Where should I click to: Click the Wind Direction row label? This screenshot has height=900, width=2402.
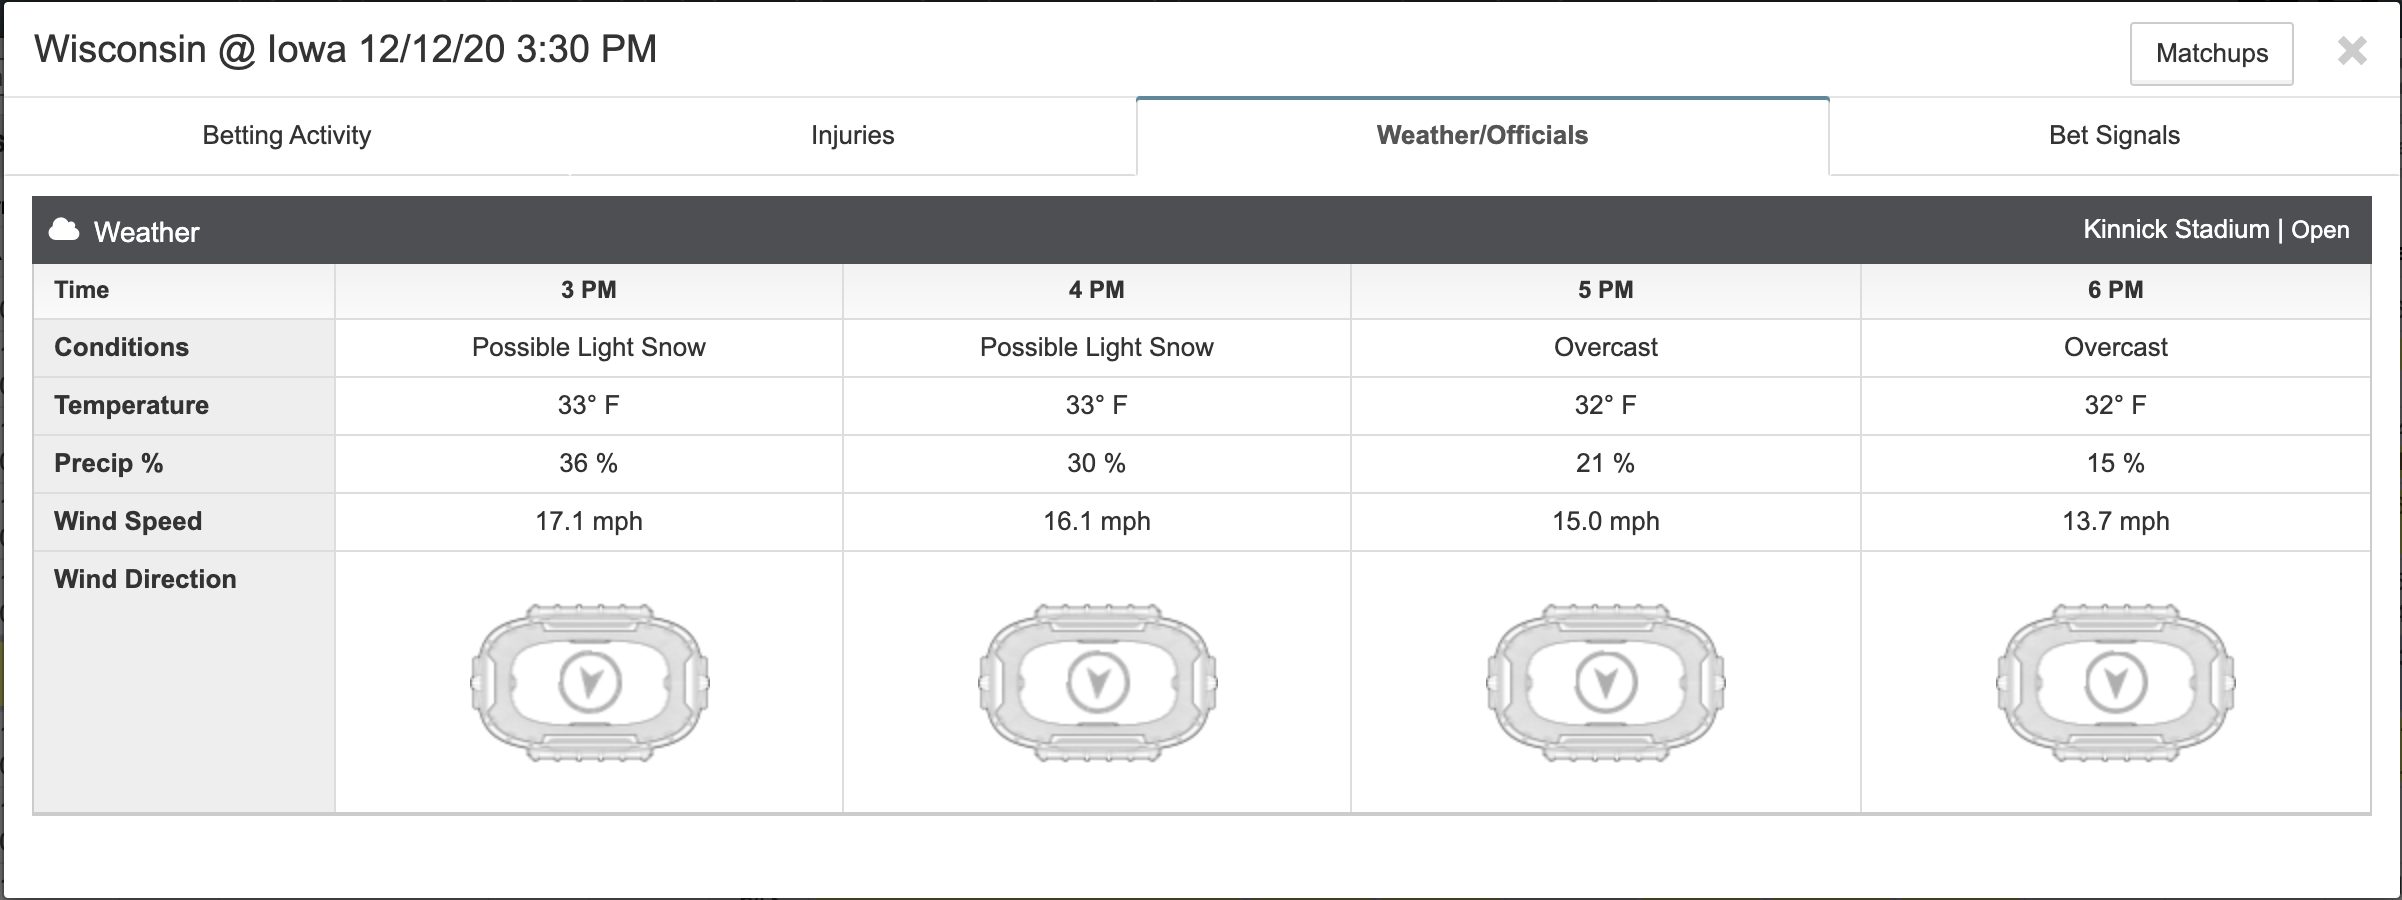click(x=145, y=579)
